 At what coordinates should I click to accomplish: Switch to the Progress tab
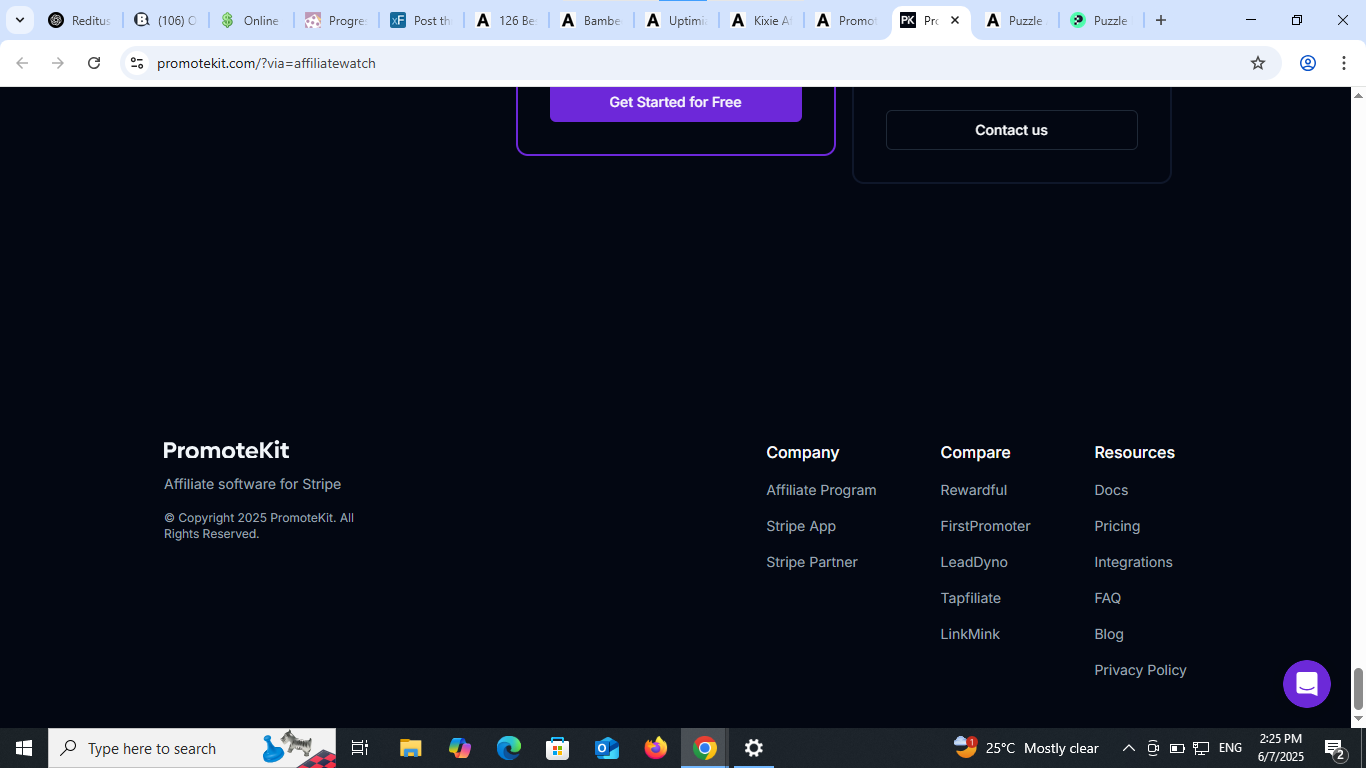pos(336,20)
